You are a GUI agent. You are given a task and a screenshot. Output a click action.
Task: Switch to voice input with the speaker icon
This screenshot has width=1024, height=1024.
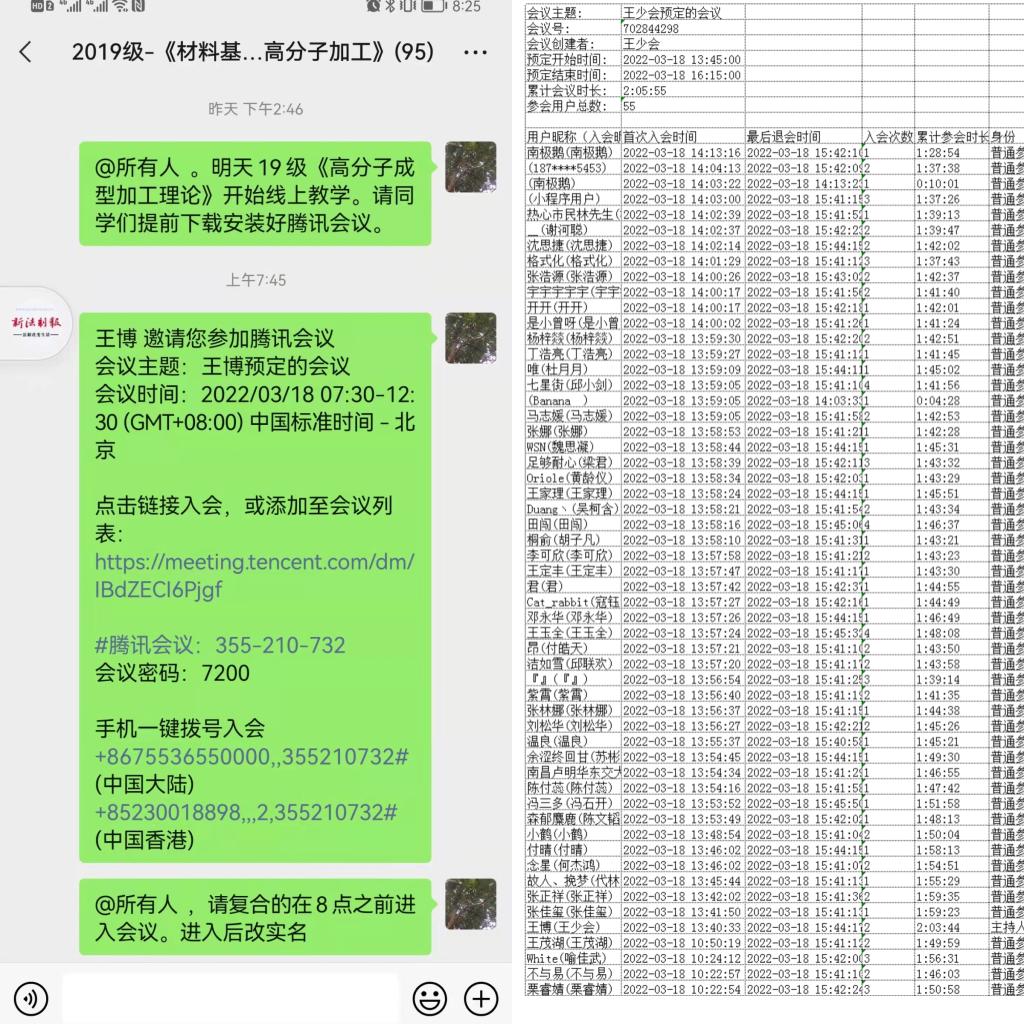tap(30, 999)
